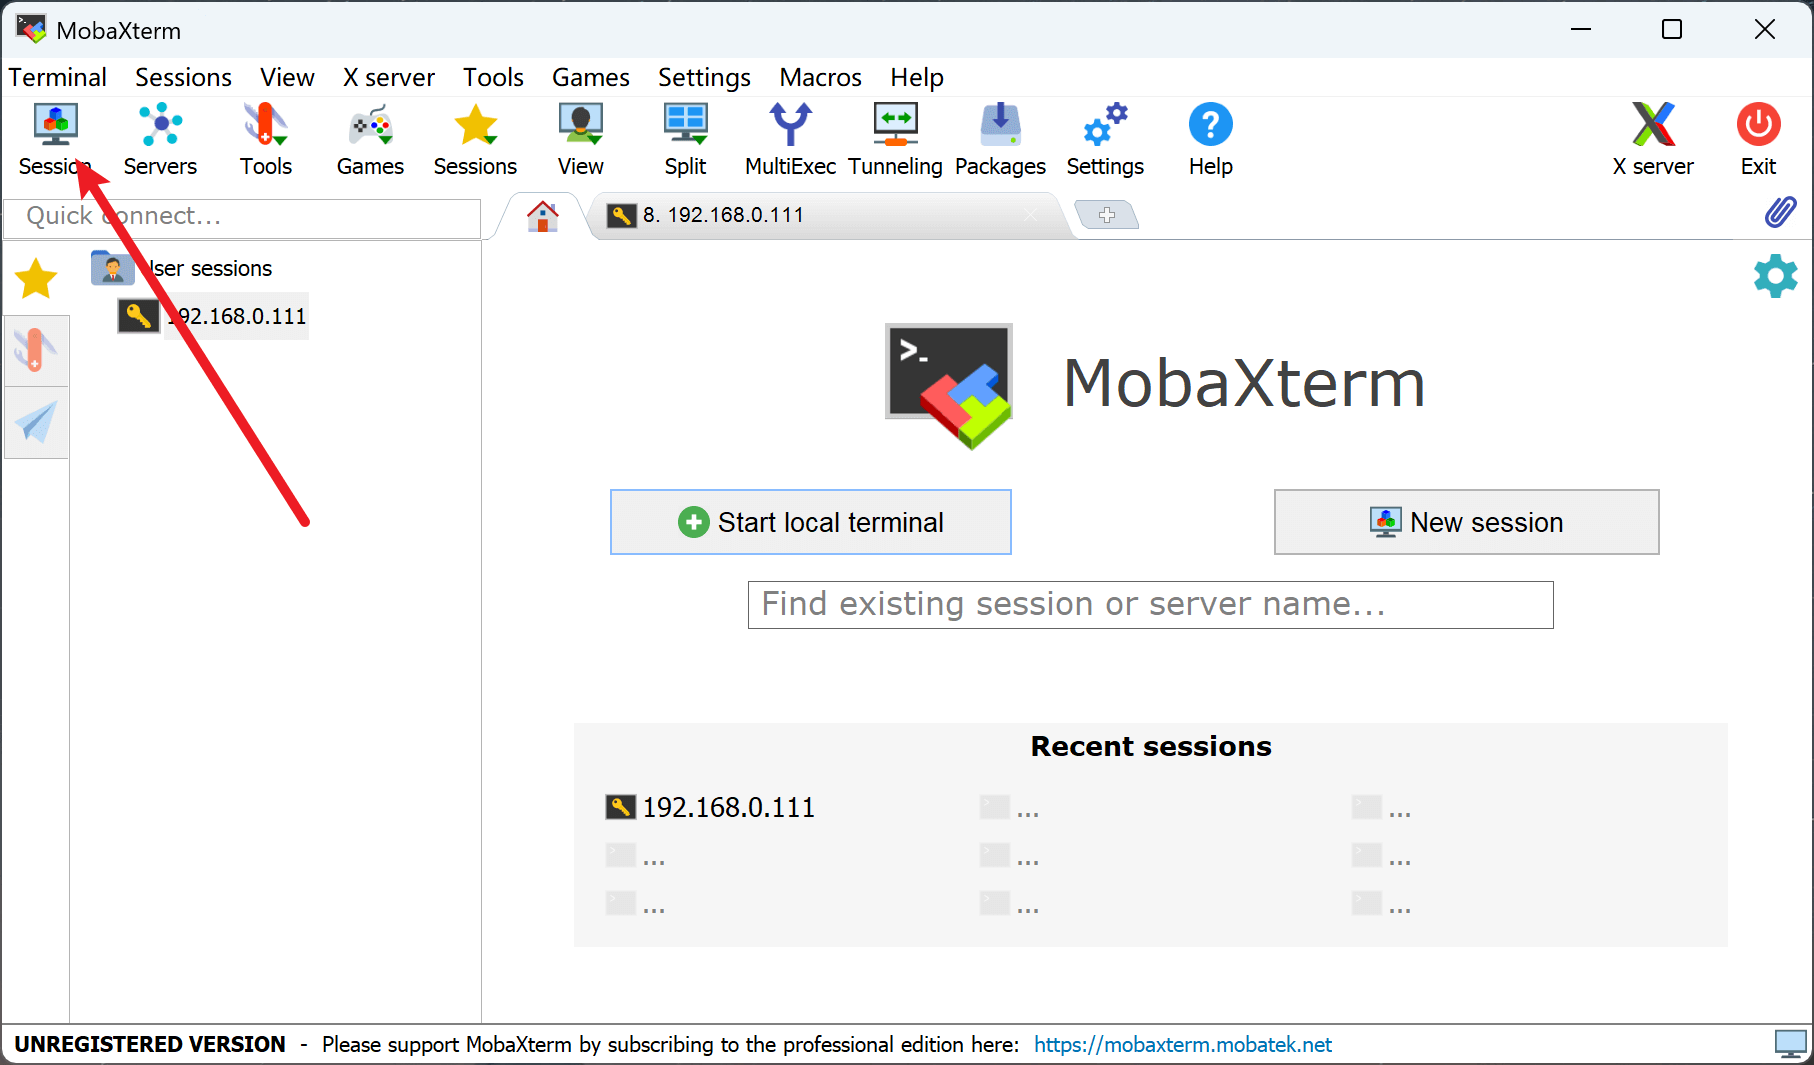Select the star favorites sidebar tab
This screenshot has height=1065, width=1814.
(36, 279)
